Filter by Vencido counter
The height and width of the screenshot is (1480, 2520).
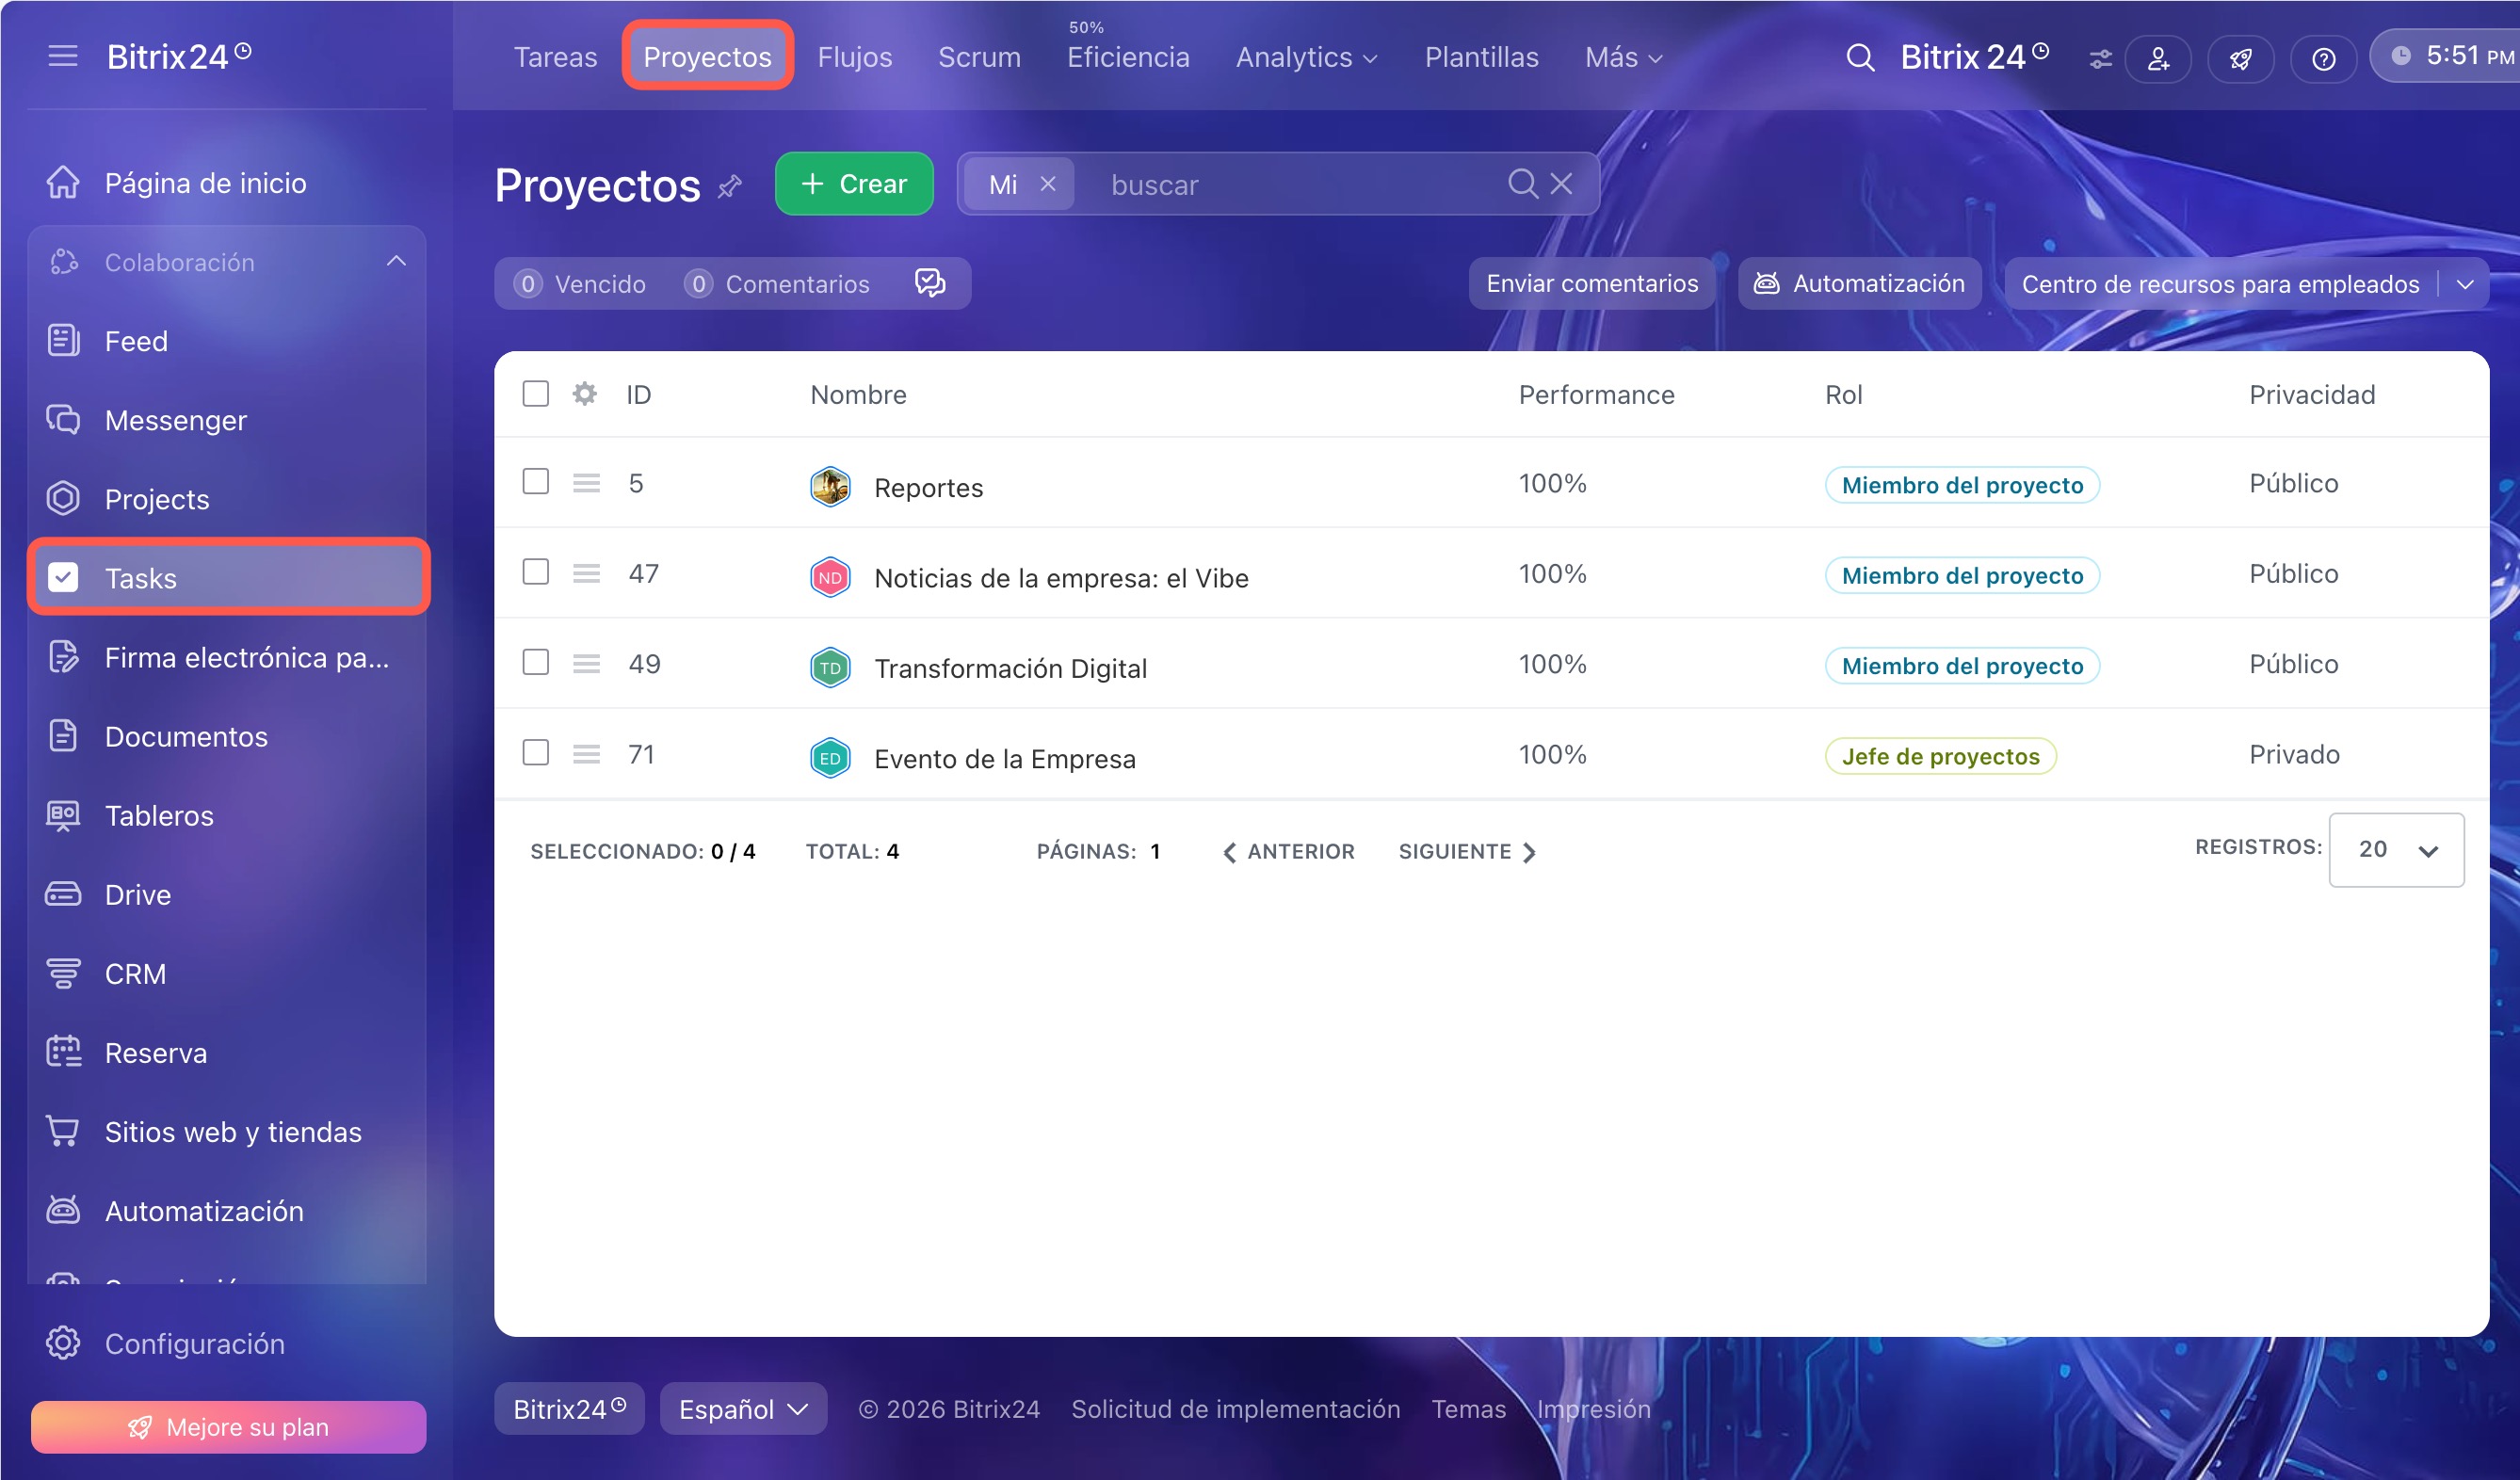tap(580, 284)
